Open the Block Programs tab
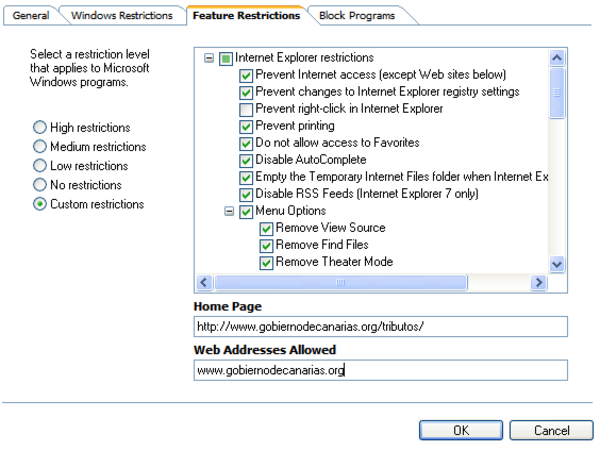This screenshot has height=451, width=600. (356, 15)
